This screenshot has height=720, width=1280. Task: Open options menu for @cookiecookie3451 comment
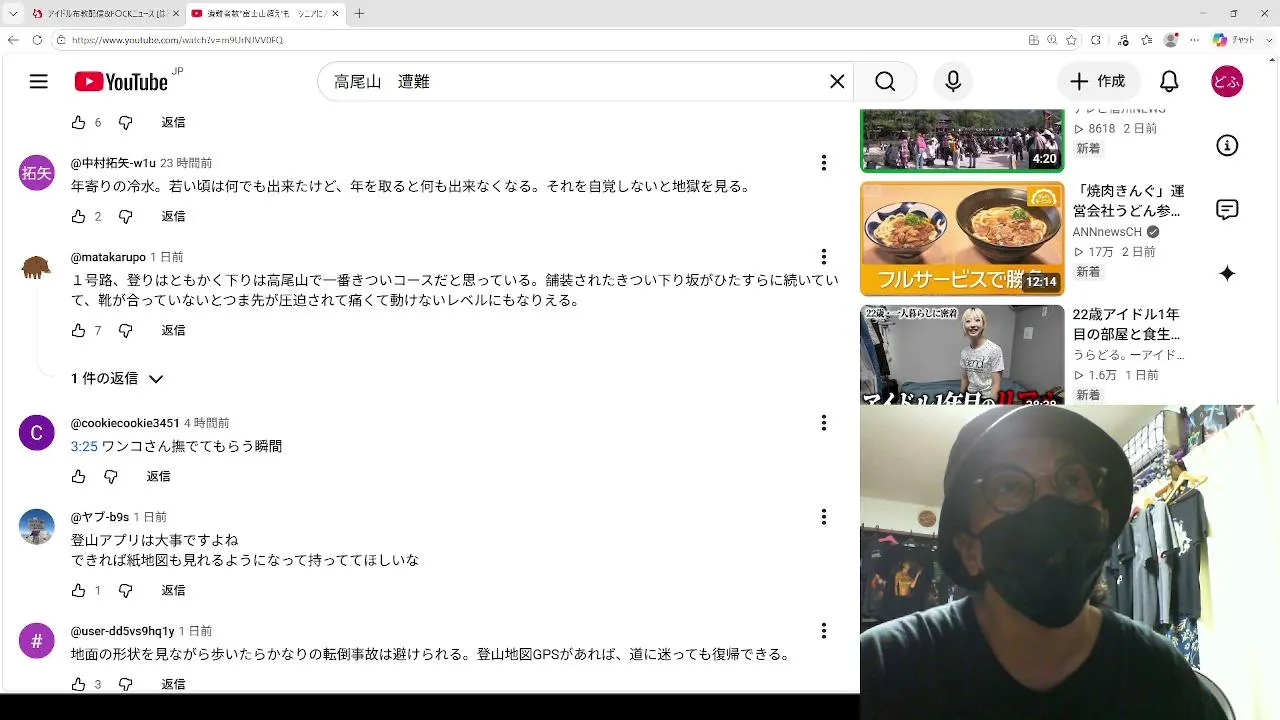pyautogui.click(x=824, y=423)
